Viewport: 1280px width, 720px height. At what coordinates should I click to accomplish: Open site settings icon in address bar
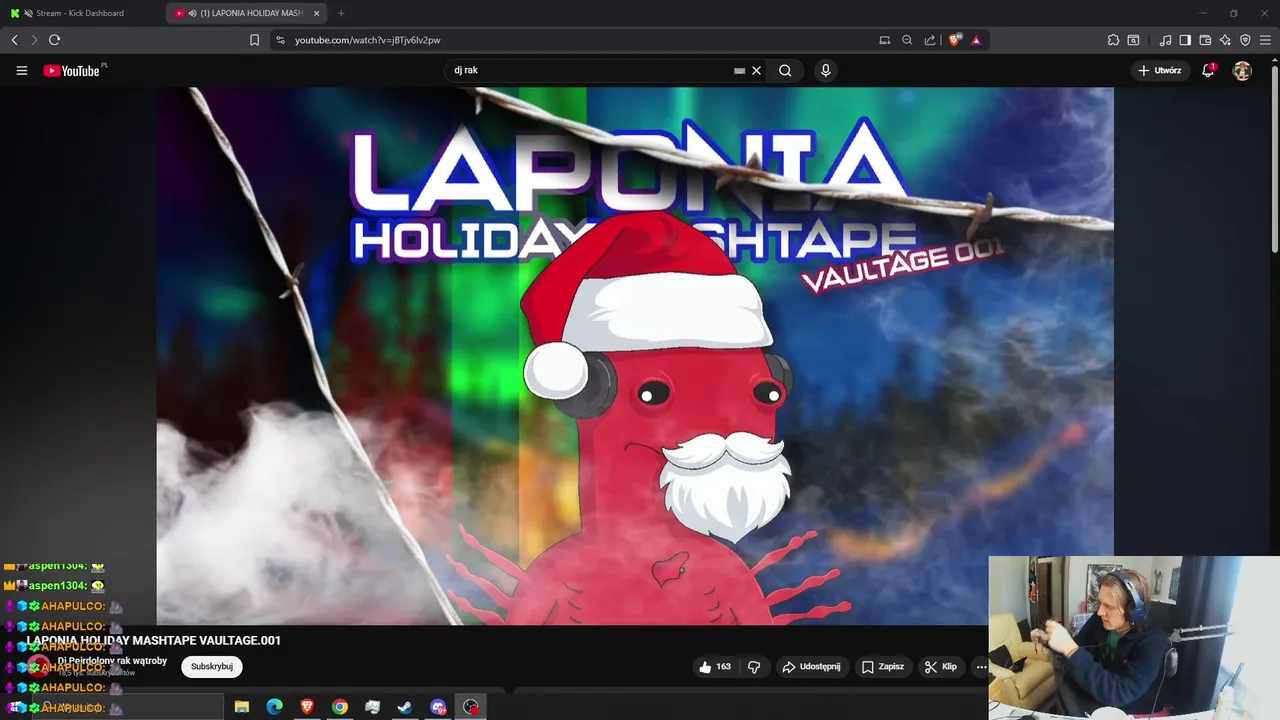click(x=280, y=40)
